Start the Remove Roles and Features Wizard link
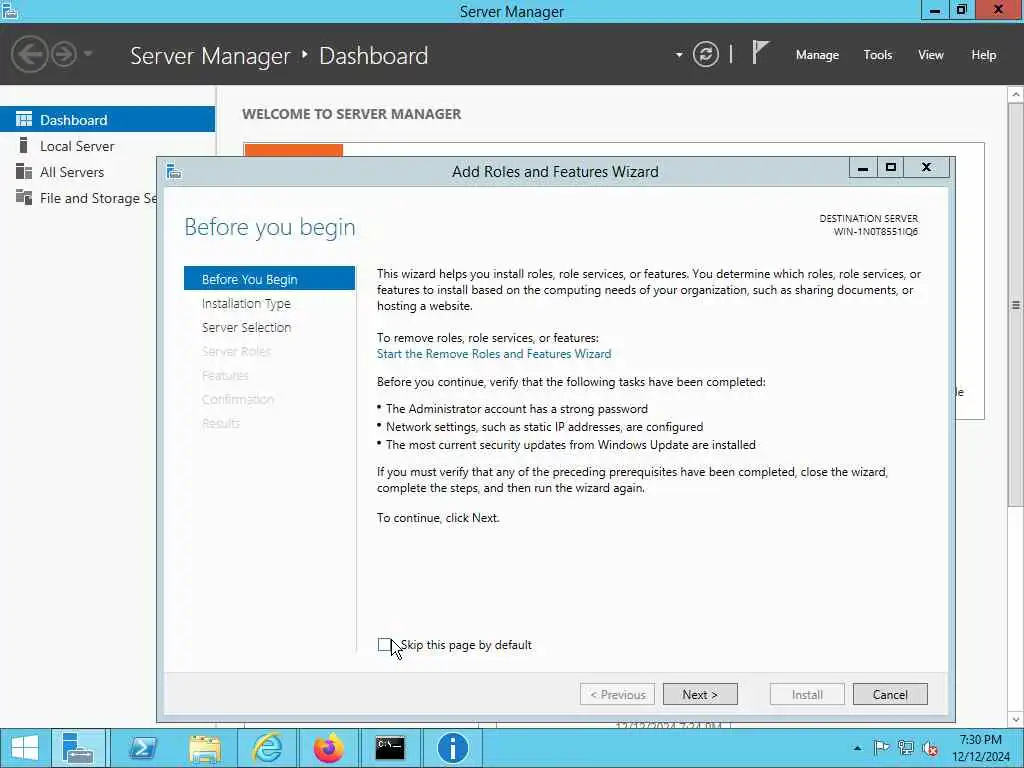 click(494, 354)
